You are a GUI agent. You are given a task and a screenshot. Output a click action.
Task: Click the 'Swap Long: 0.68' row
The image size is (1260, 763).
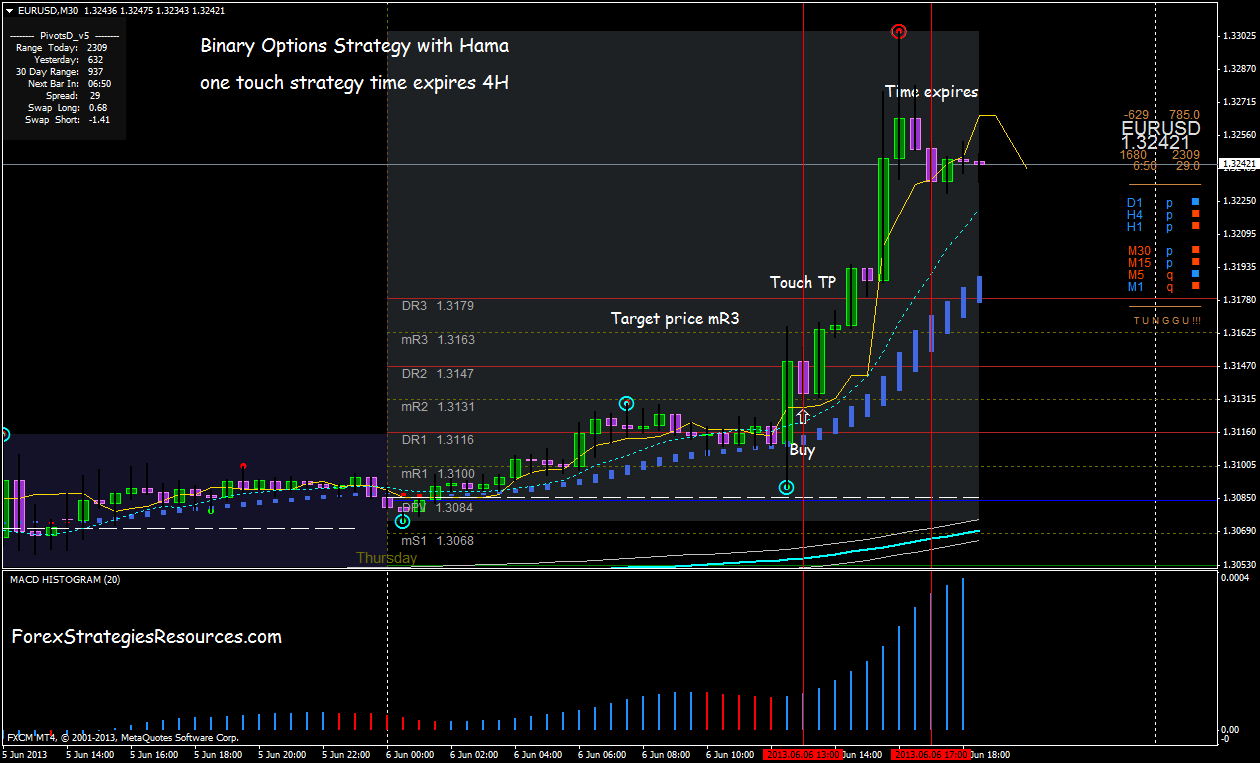pyautogui.click(x=68, y=107)
